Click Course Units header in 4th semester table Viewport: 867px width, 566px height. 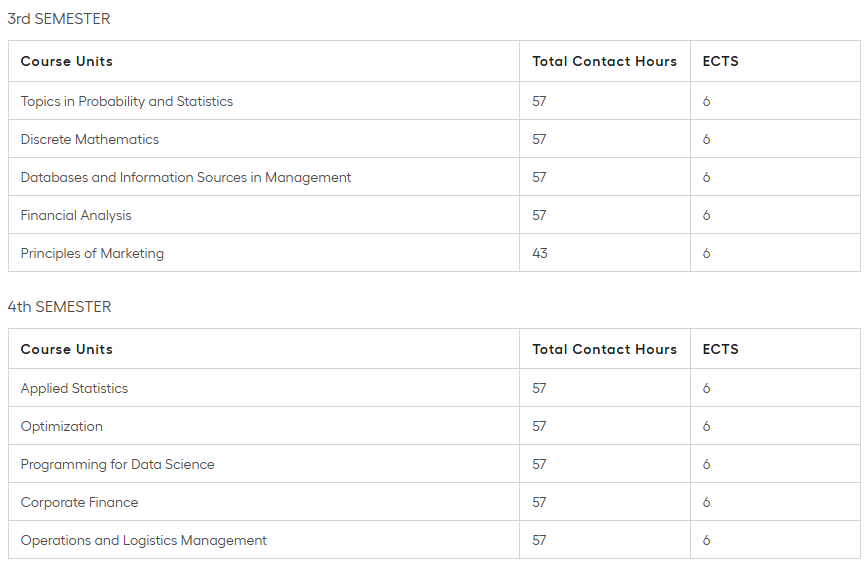67,349
